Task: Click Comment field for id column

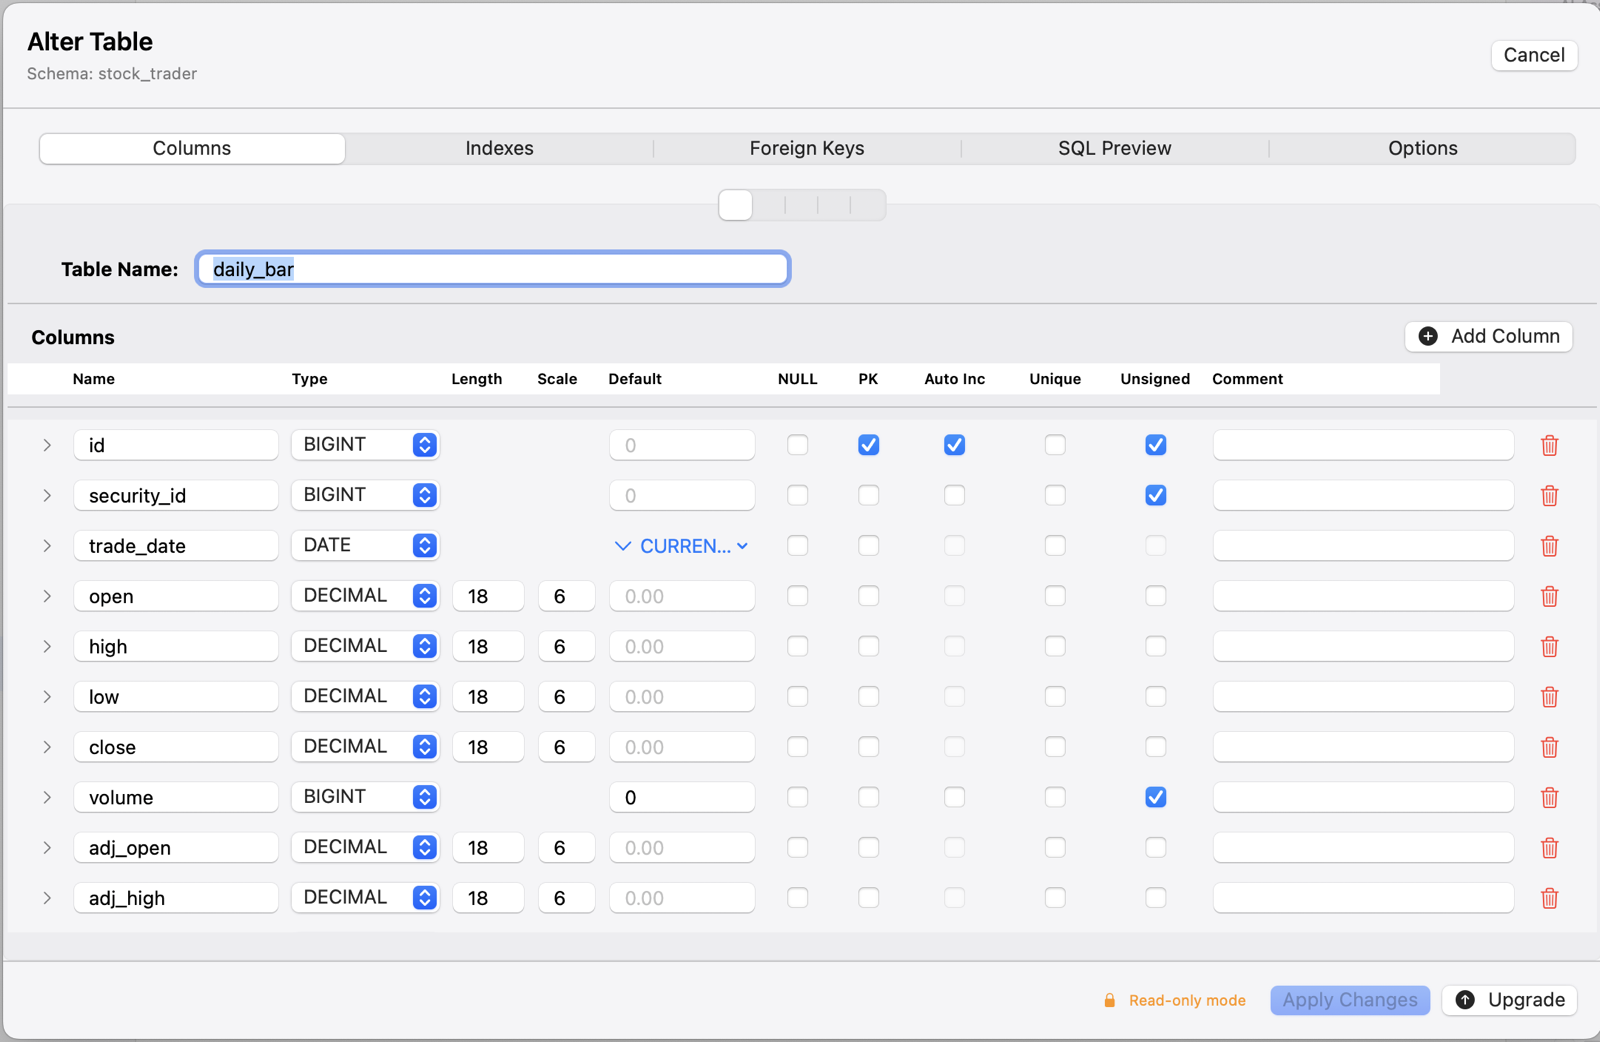Action: coord(1363,445)
